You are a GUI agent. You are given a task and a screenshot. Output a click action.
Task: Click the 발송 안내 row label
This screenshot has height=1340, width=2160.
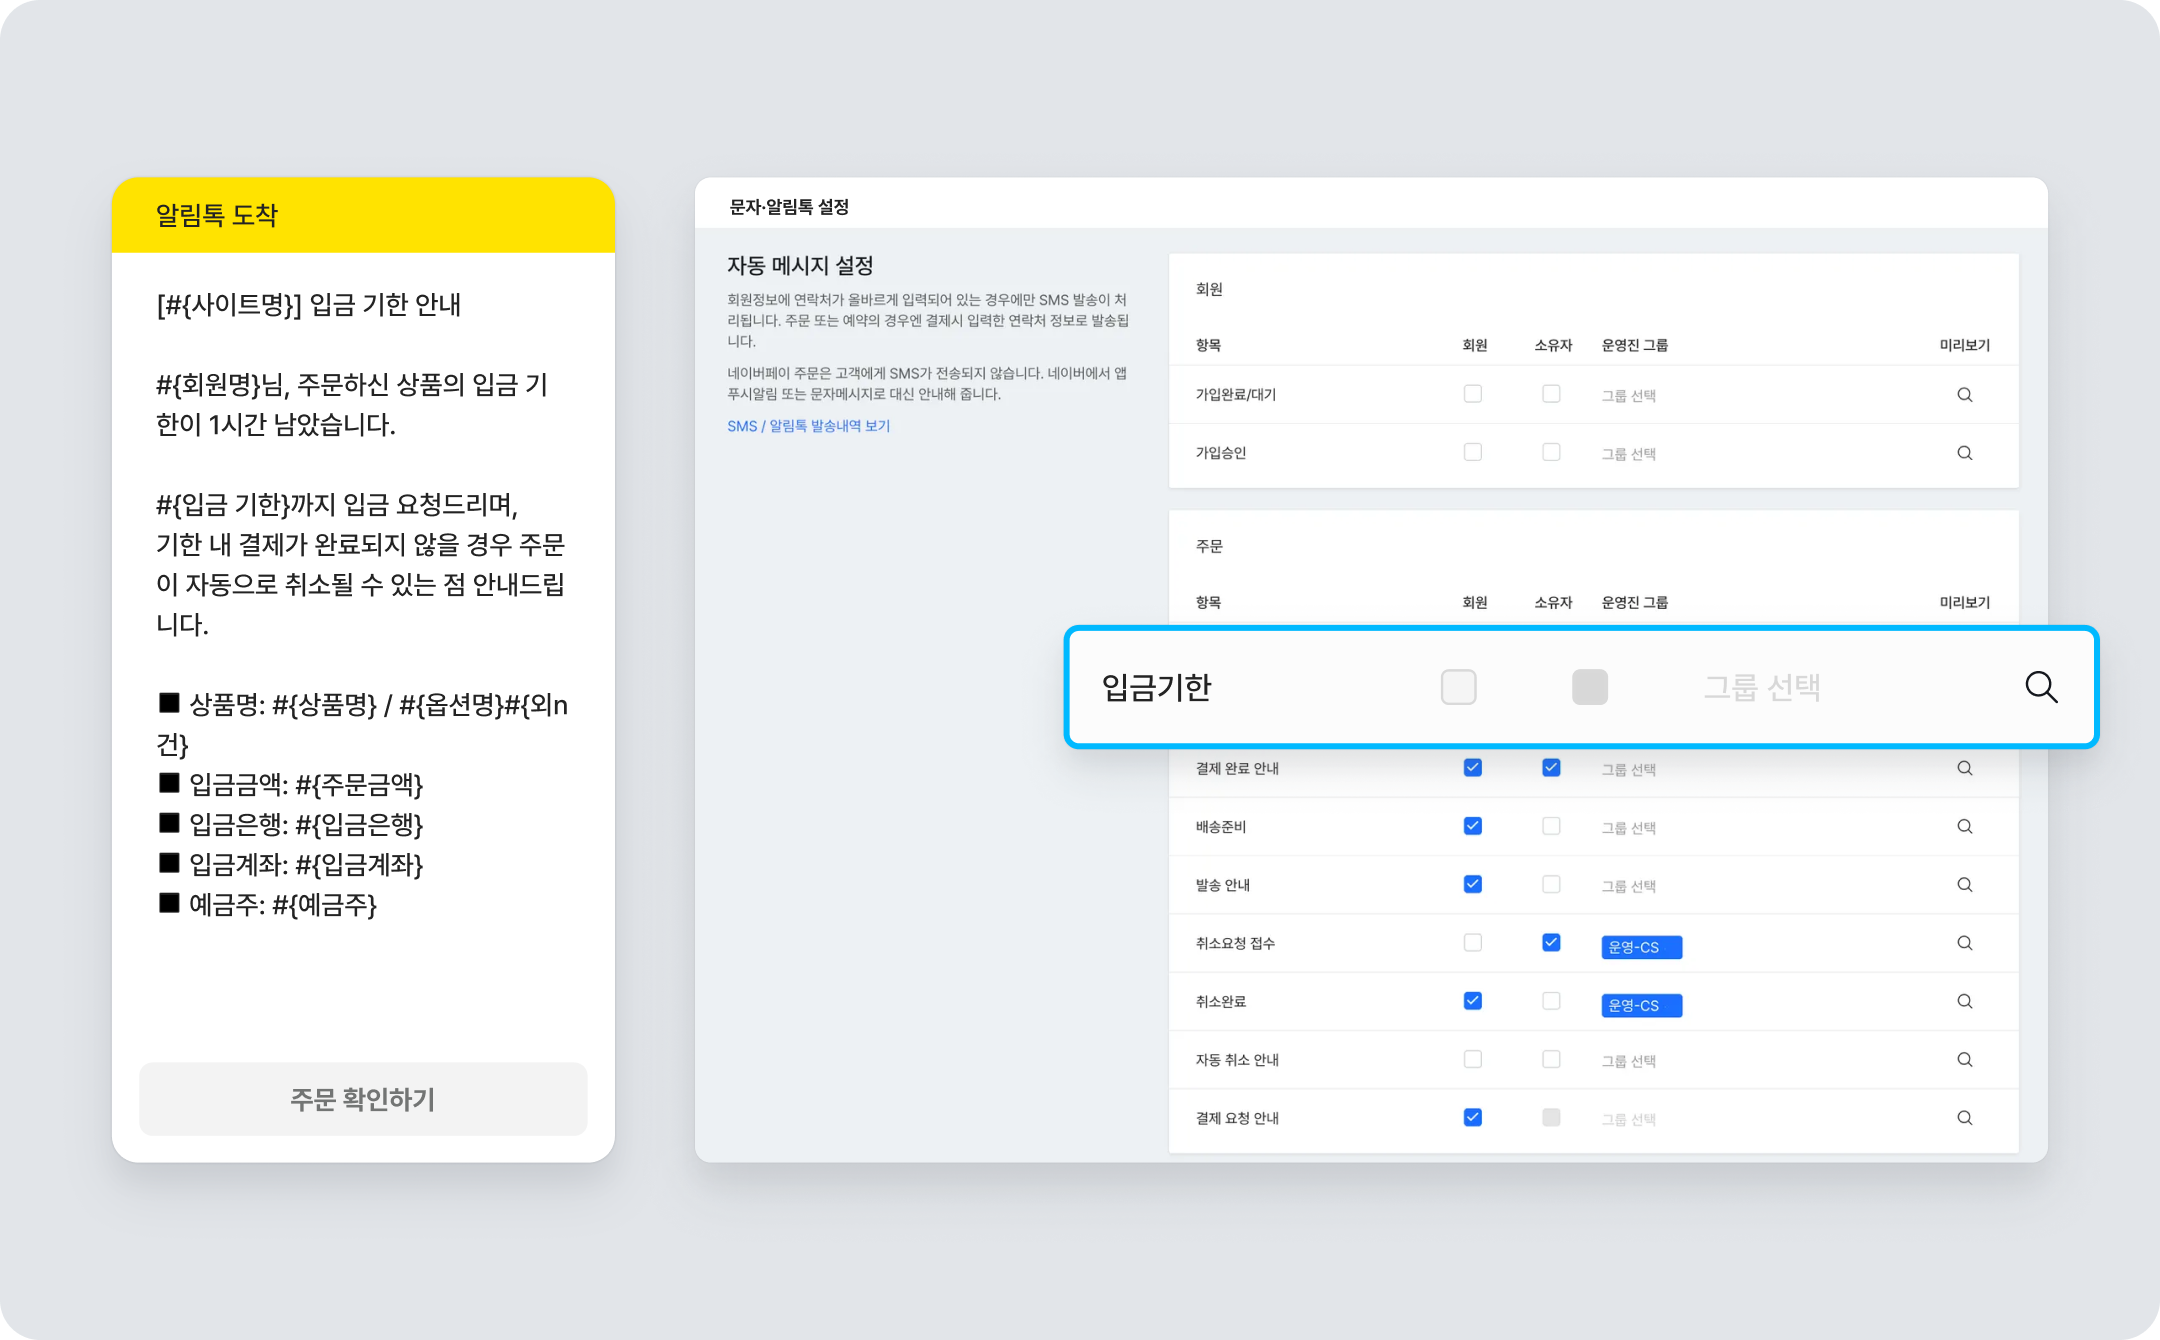(1222, 885)
